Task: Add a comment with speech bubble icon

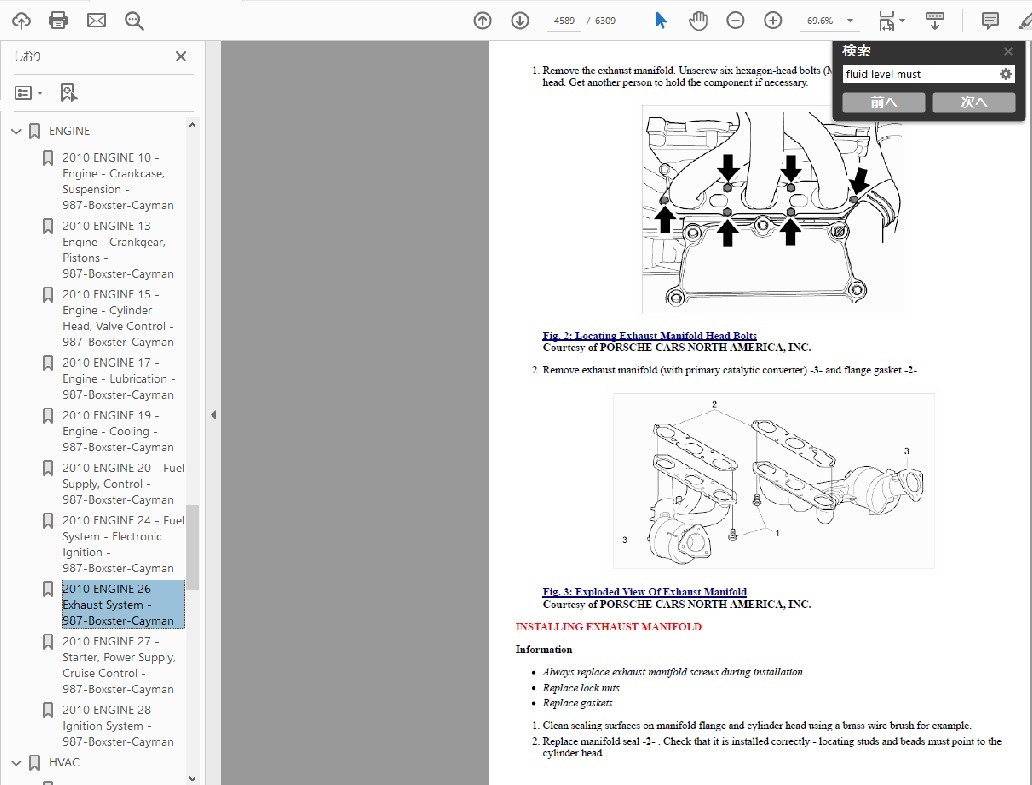Action: pyautogui.click(x=990, y=20)
